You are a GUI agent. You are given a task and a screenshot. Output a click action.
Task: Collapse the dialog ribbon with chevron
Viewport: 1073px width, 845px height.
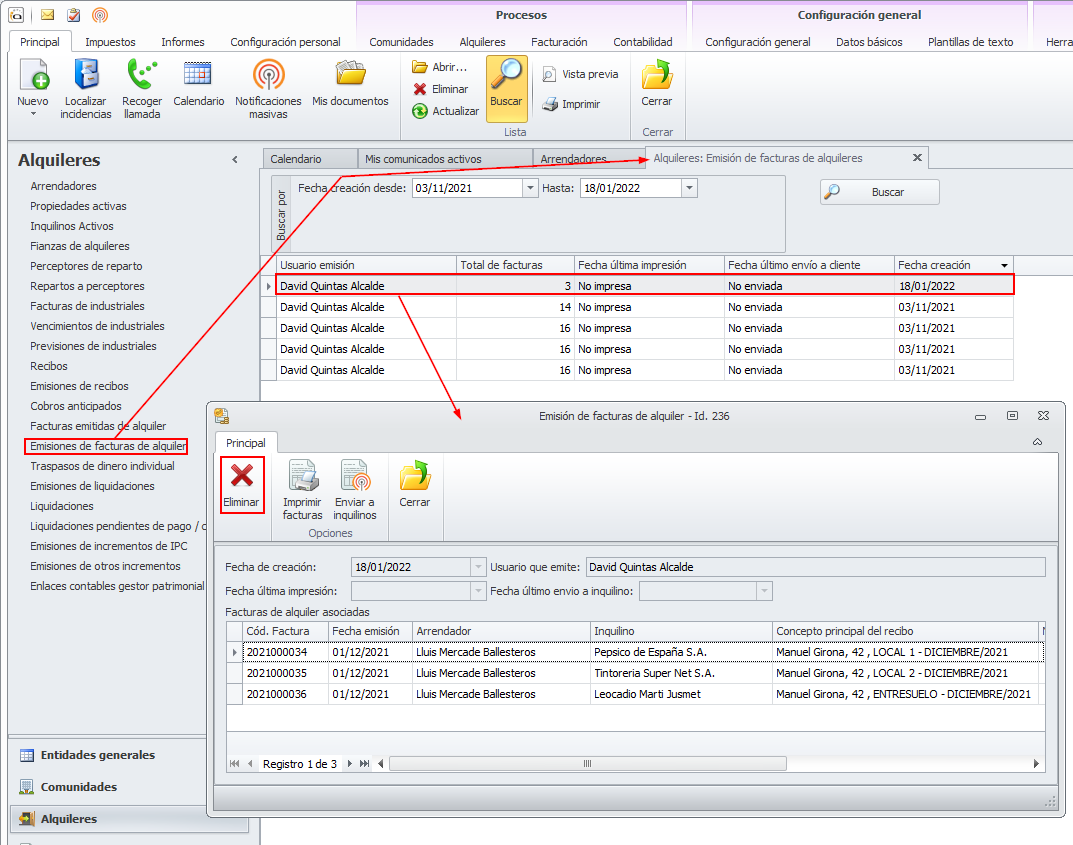coord(1037,442)
